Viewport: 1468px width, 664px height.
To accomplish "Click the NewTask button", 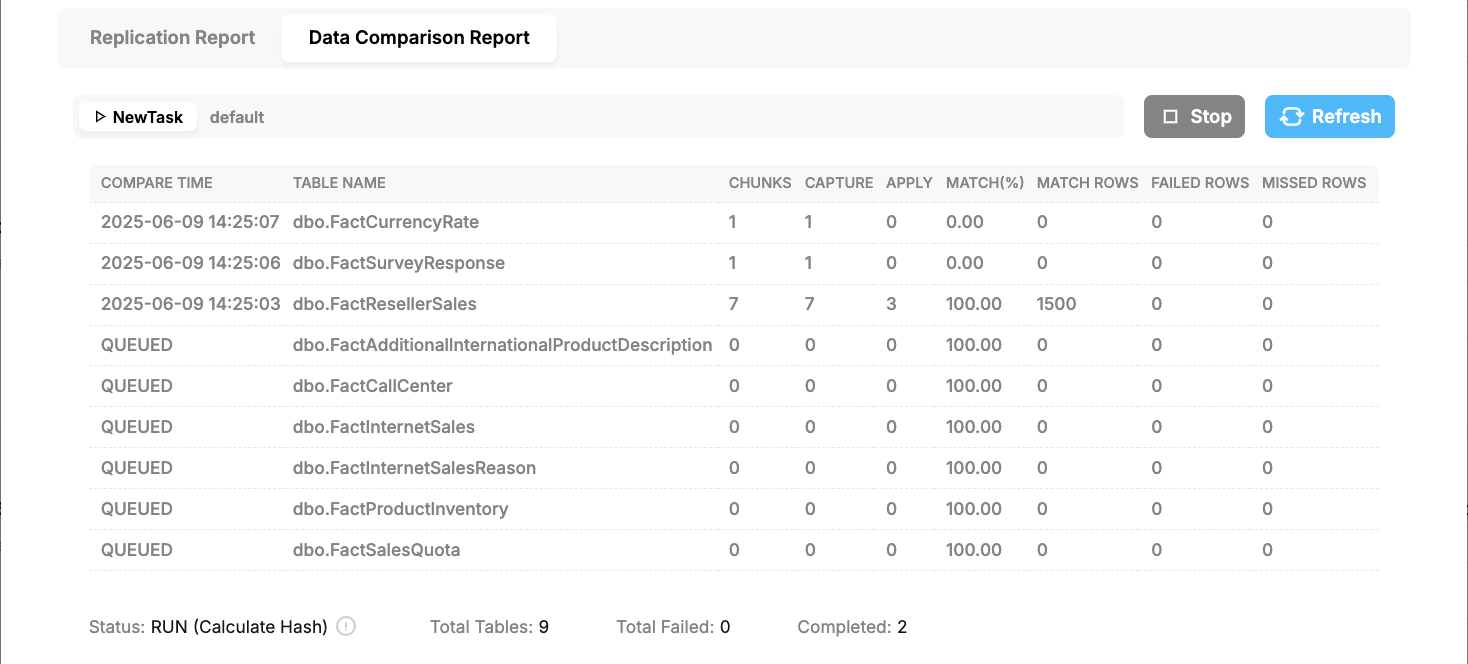I will [x=138, y=117].
